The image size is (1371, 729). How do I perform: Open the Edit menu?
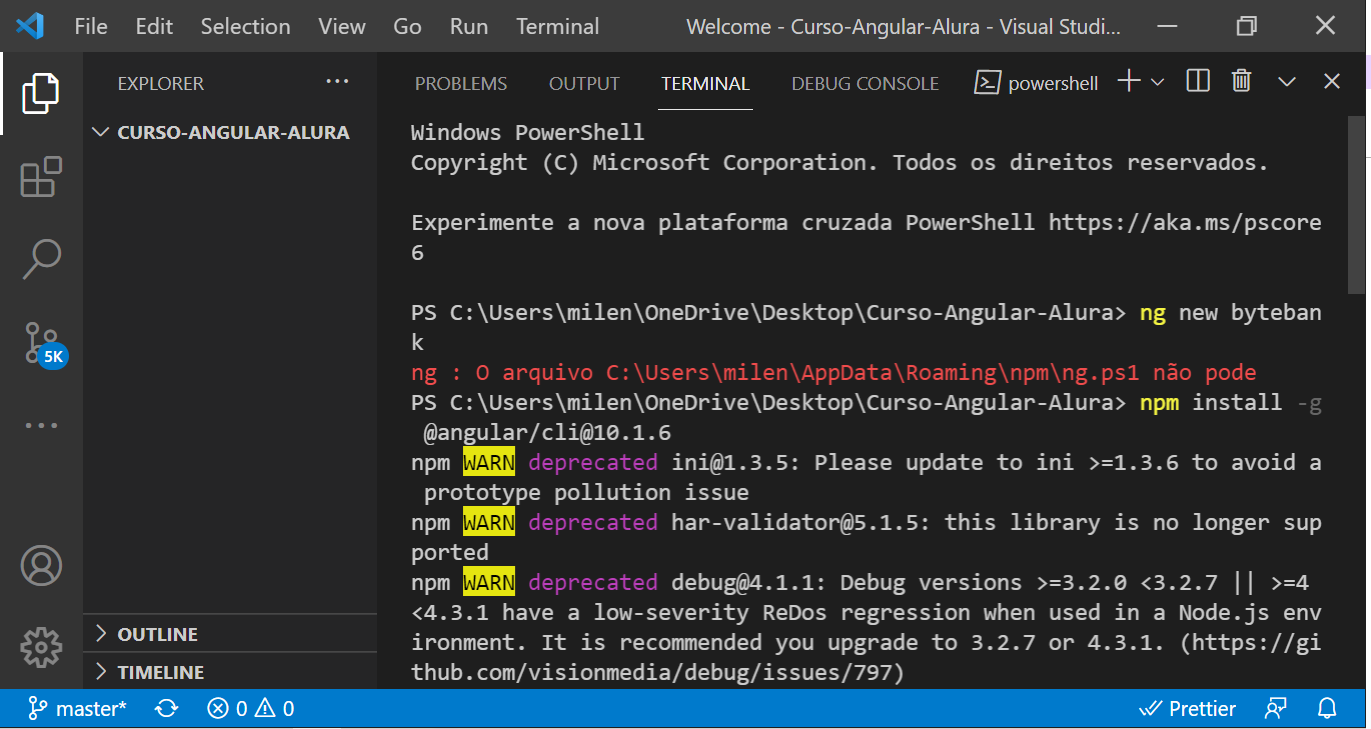154,27
